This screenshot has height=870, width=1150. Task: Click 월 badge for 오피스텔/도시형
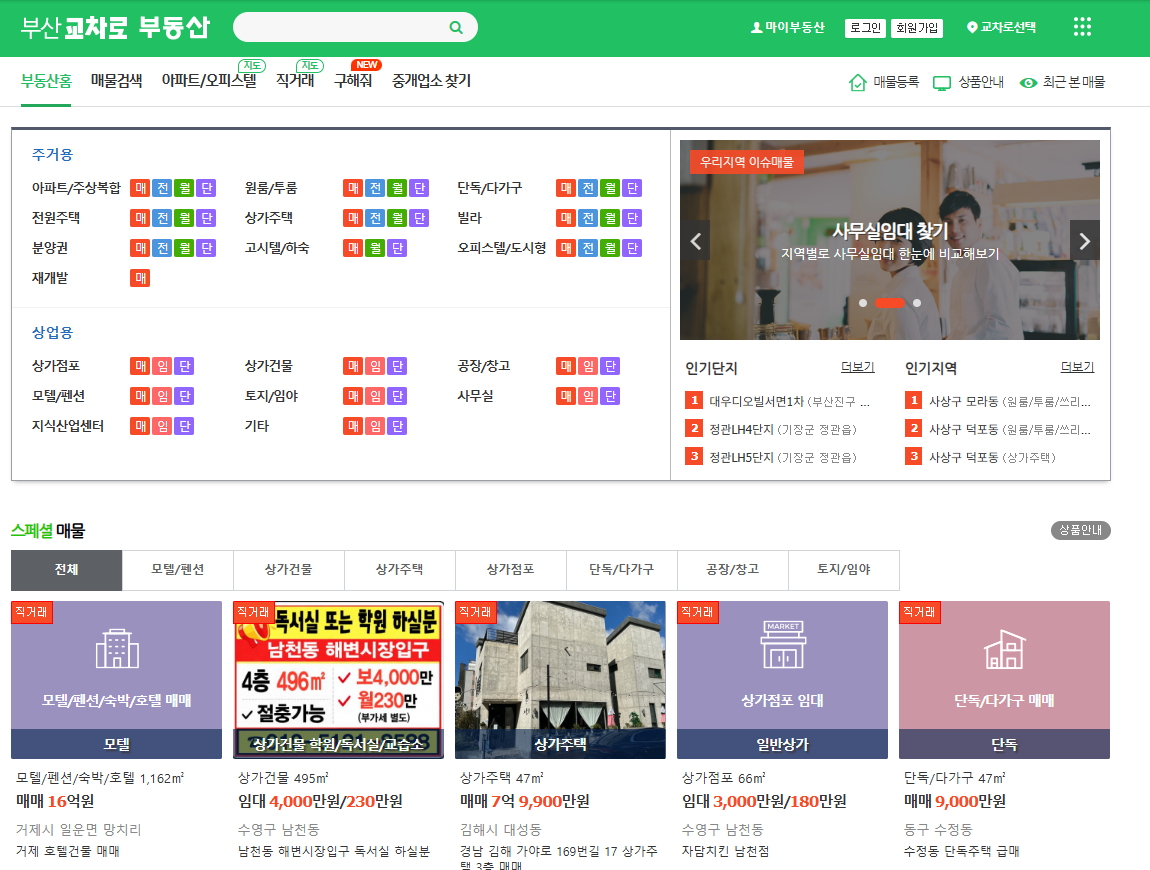[609, 248]
